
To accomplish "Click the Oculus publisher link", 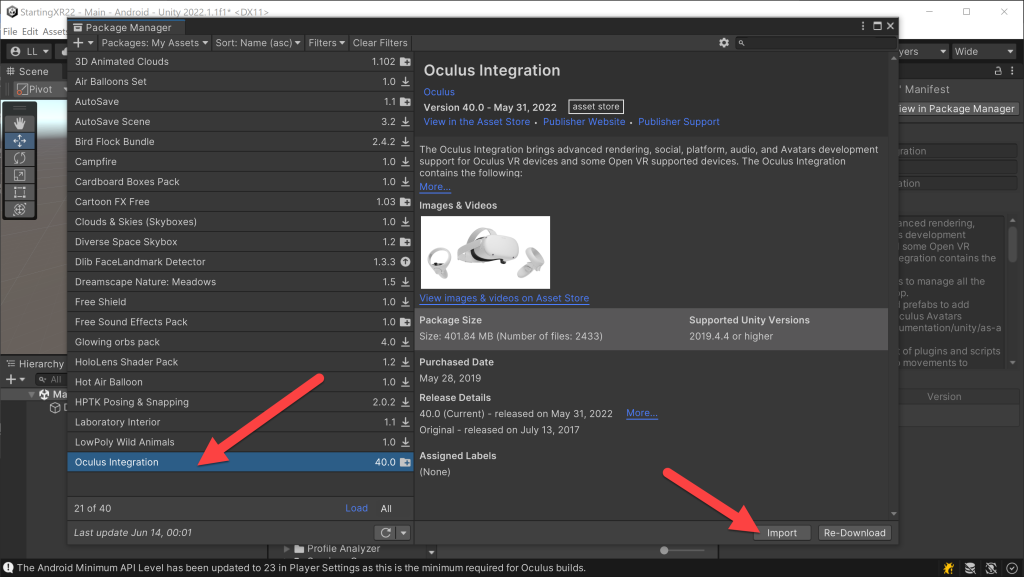I will tap(439, 92).
